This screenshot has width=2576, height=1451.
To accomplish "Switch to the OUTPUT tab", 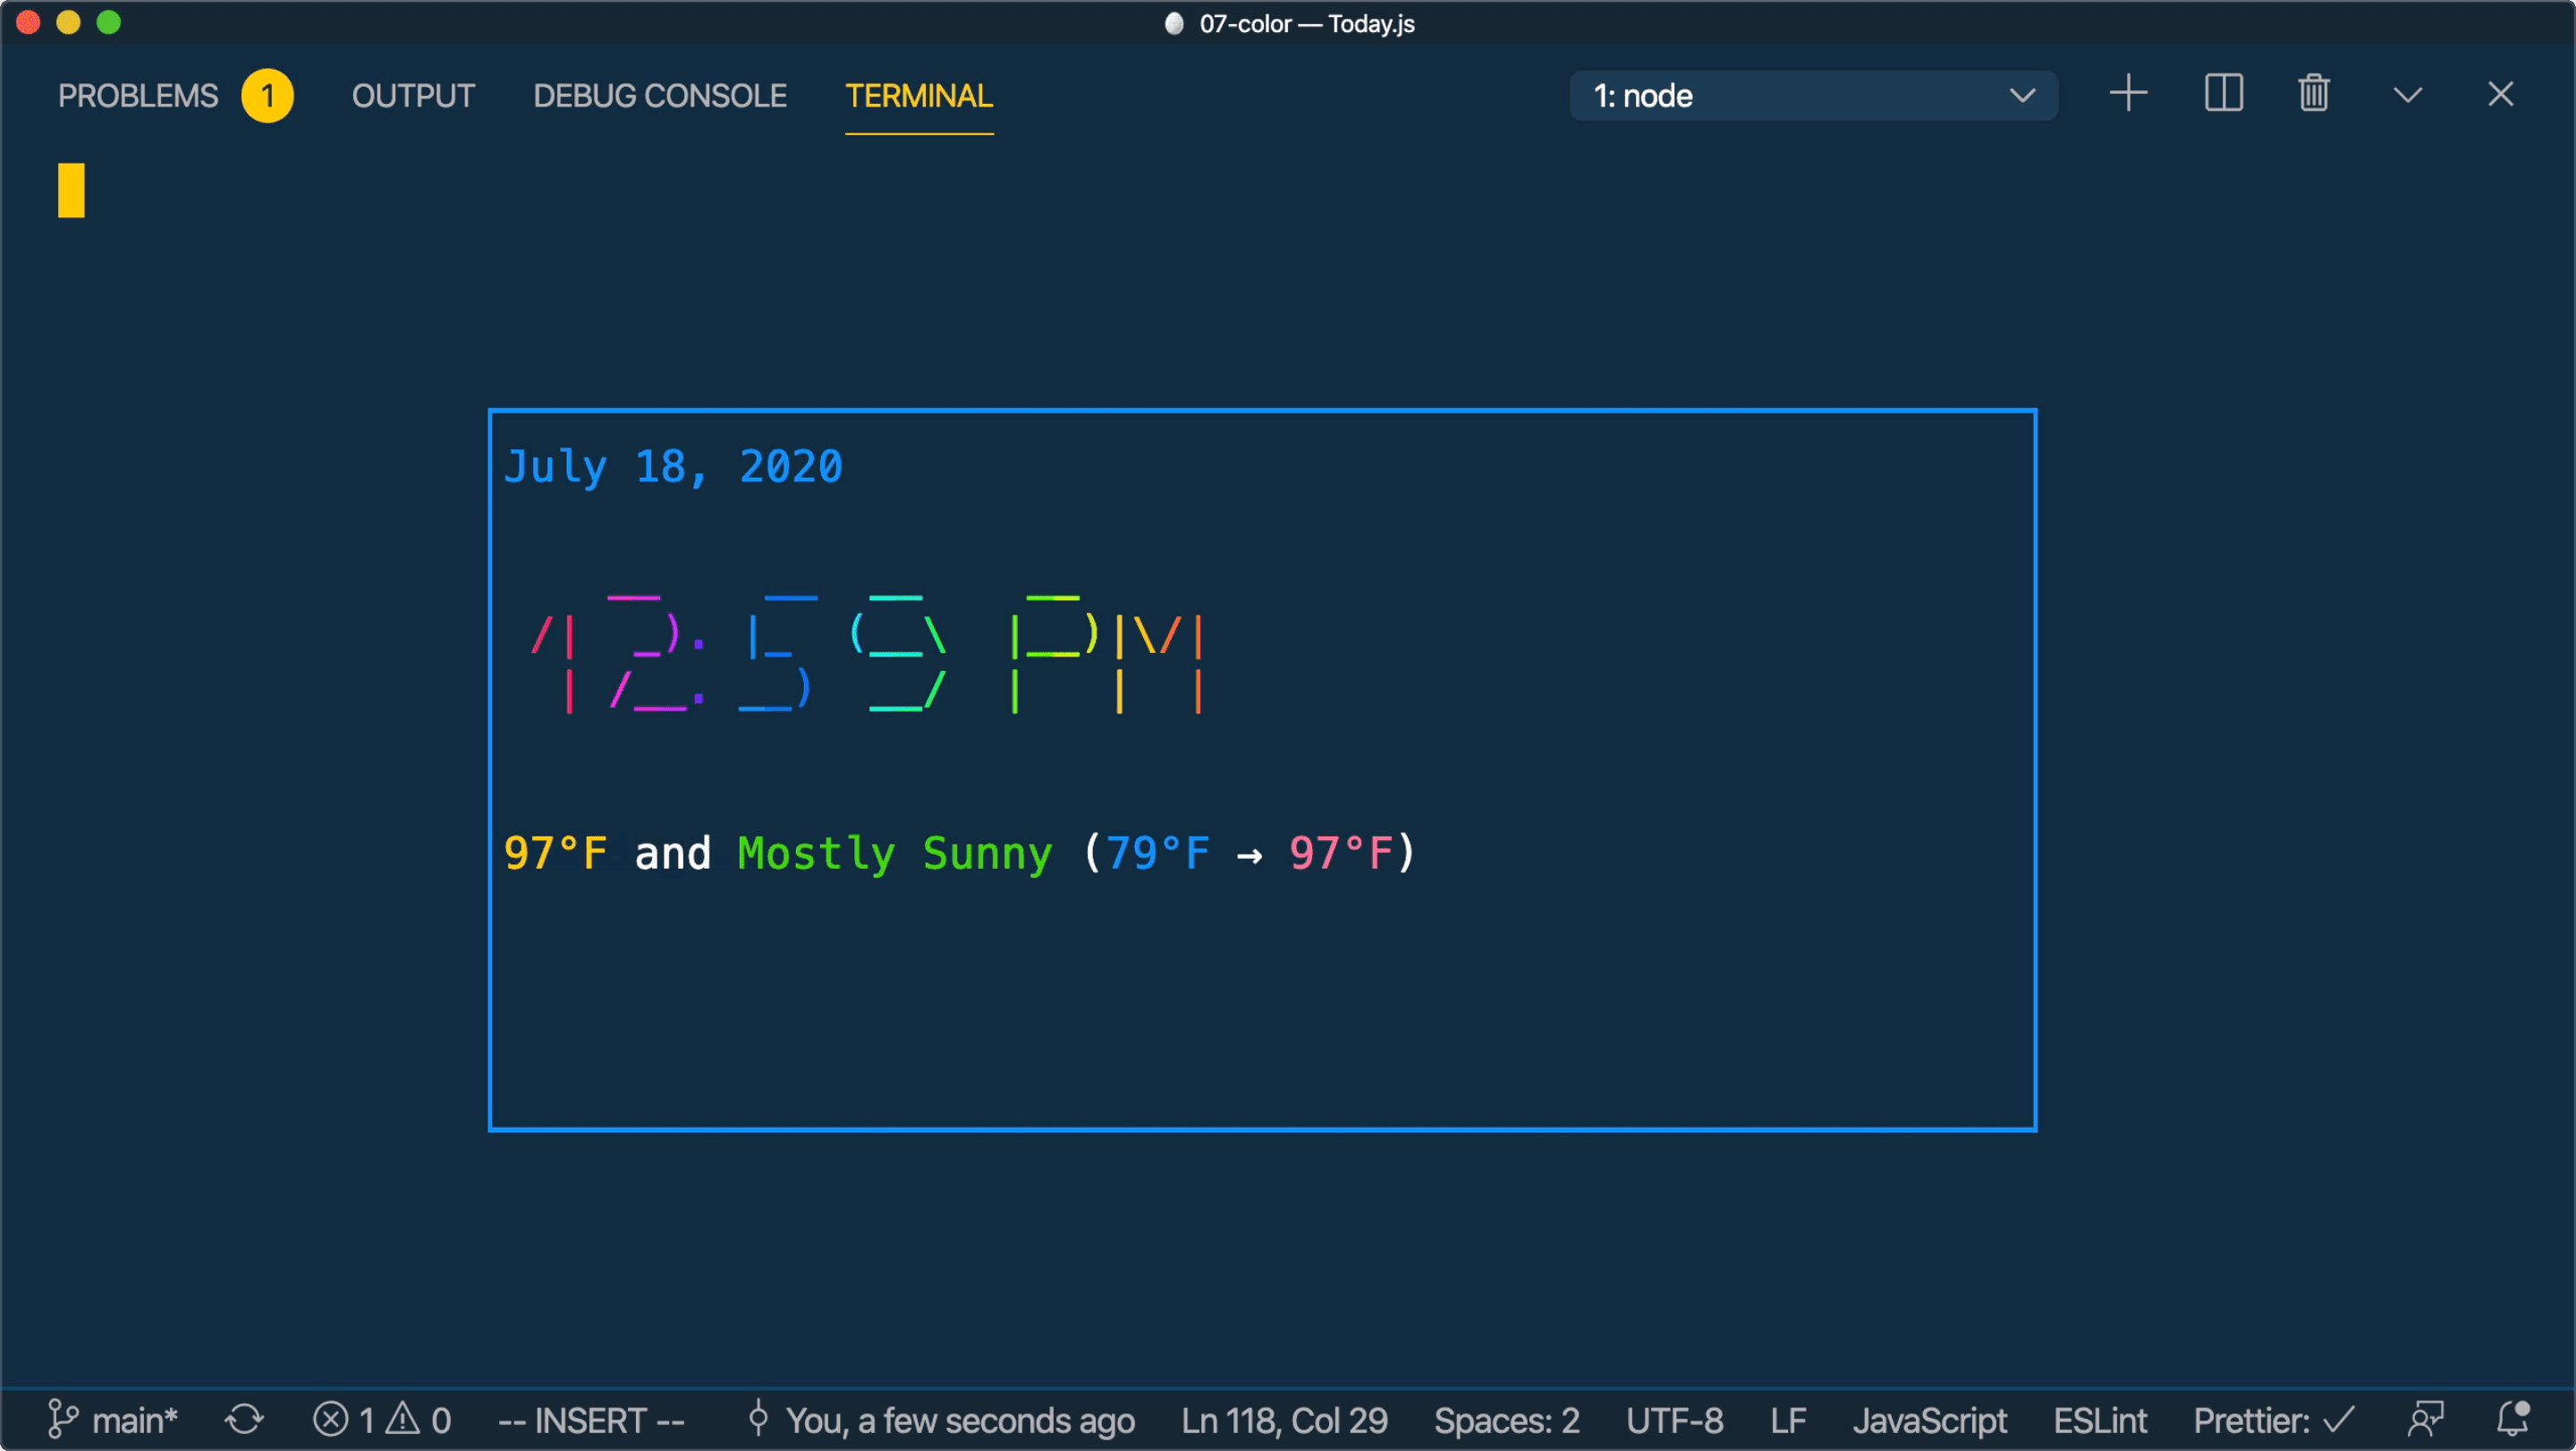I will 413,96.
